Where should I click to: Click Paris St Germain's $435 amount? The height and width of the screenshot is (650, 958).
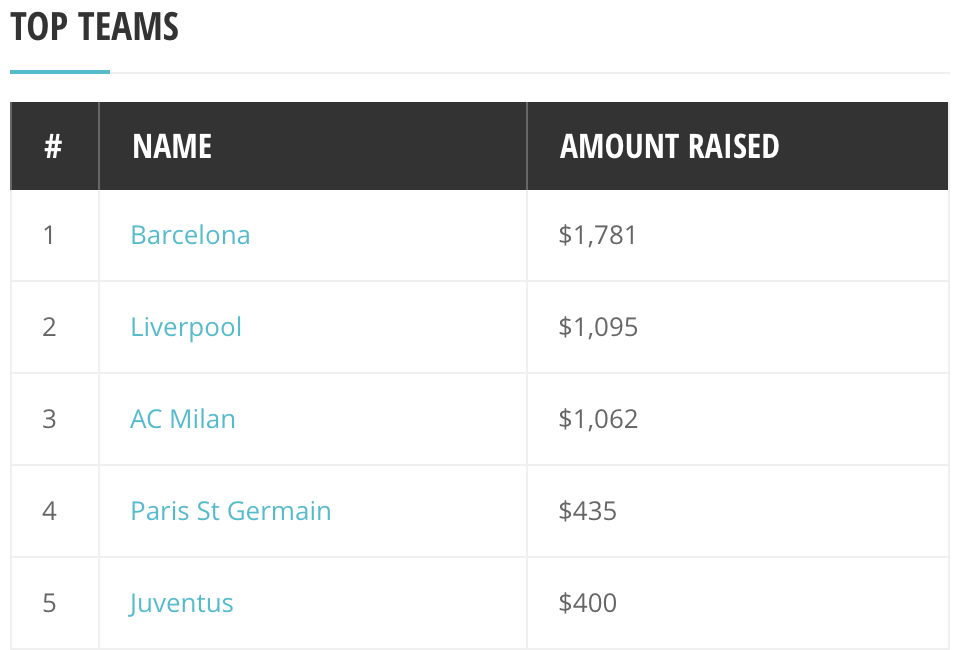(x=587, y=511)
